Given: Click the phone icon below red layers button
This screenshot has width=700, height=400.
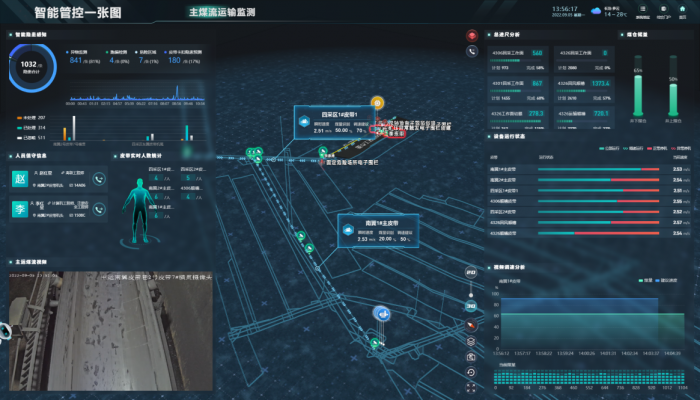Looking at the screenshot, I should point(471,51).
